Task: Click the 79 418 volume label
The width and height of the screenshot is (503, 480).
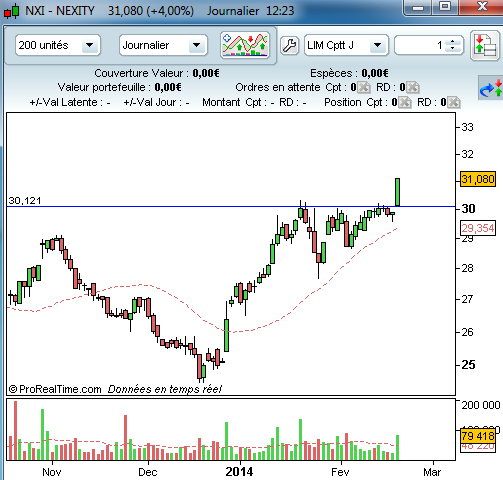Action: [478, 436]
